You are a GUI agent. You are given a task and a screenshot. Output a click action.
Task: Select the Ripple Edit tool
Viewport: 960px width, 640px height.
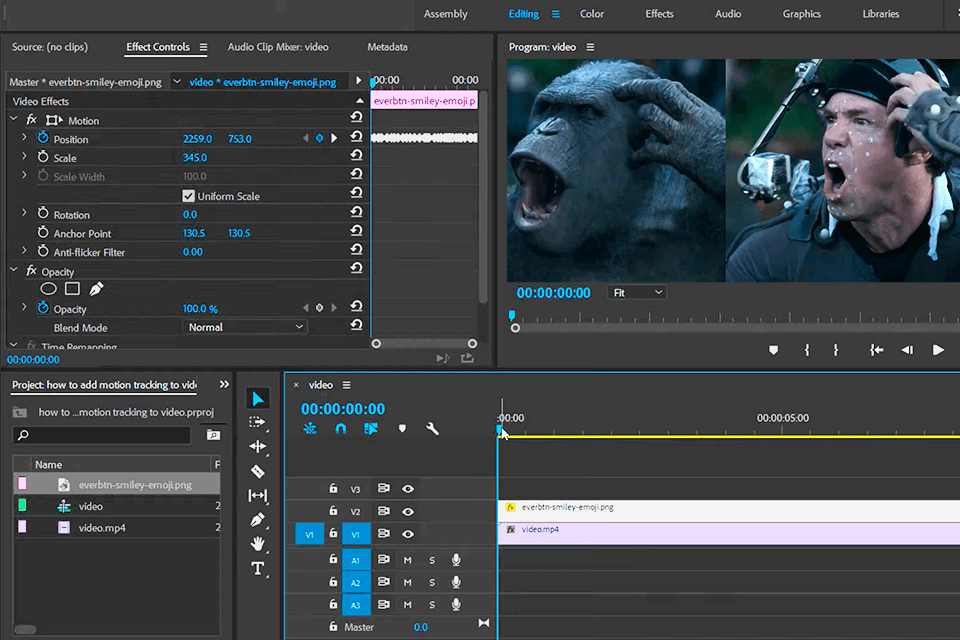tap(258, 447)
